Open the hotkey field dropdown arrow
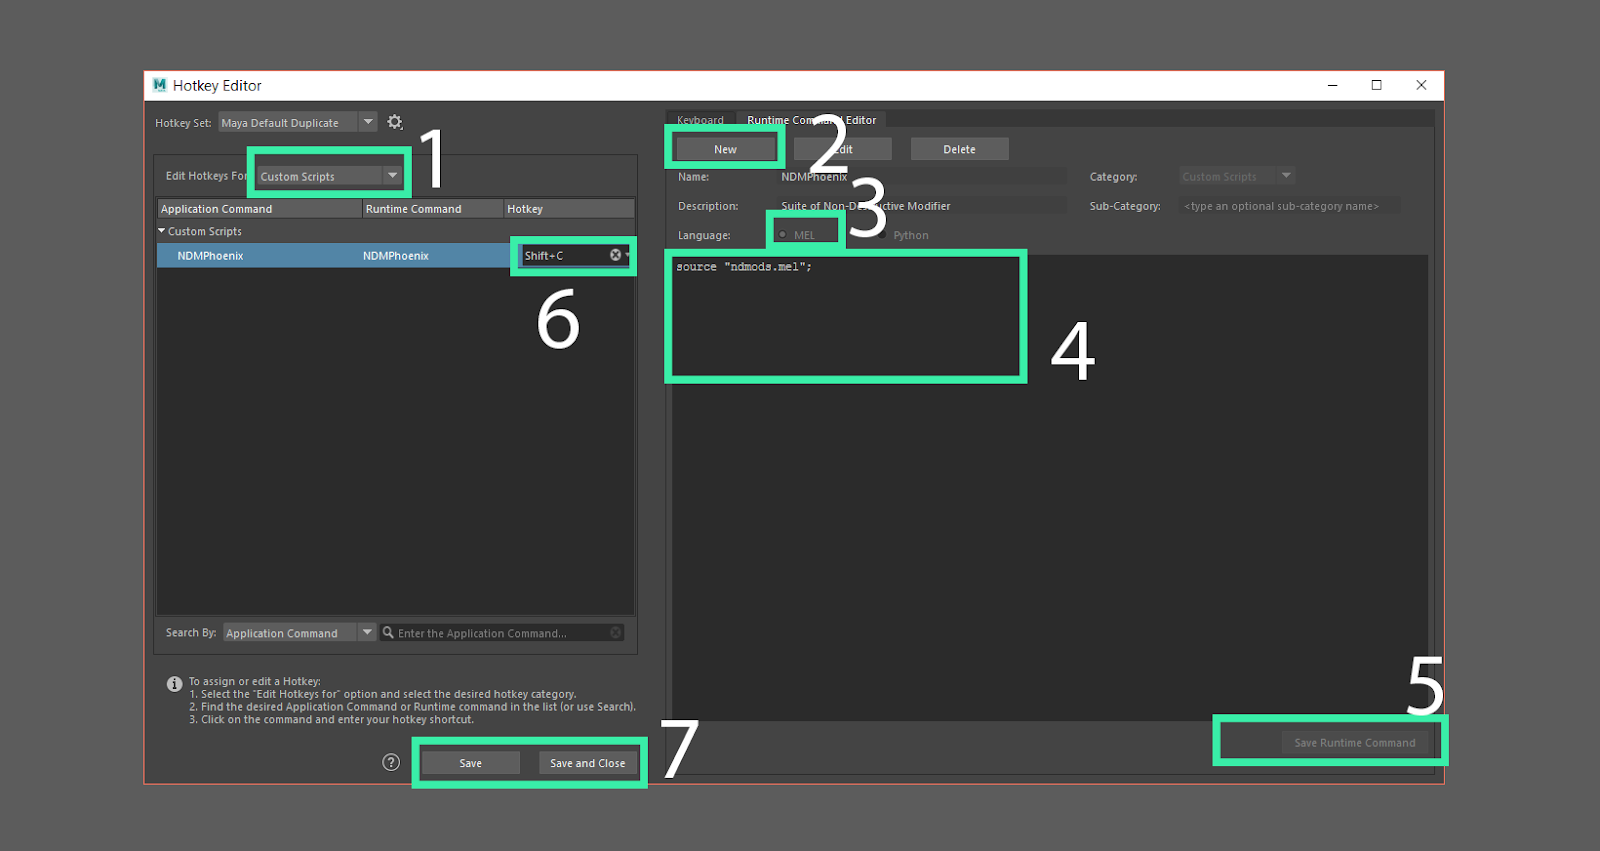The image size is (1600, 851). click(x=627, y=255)
